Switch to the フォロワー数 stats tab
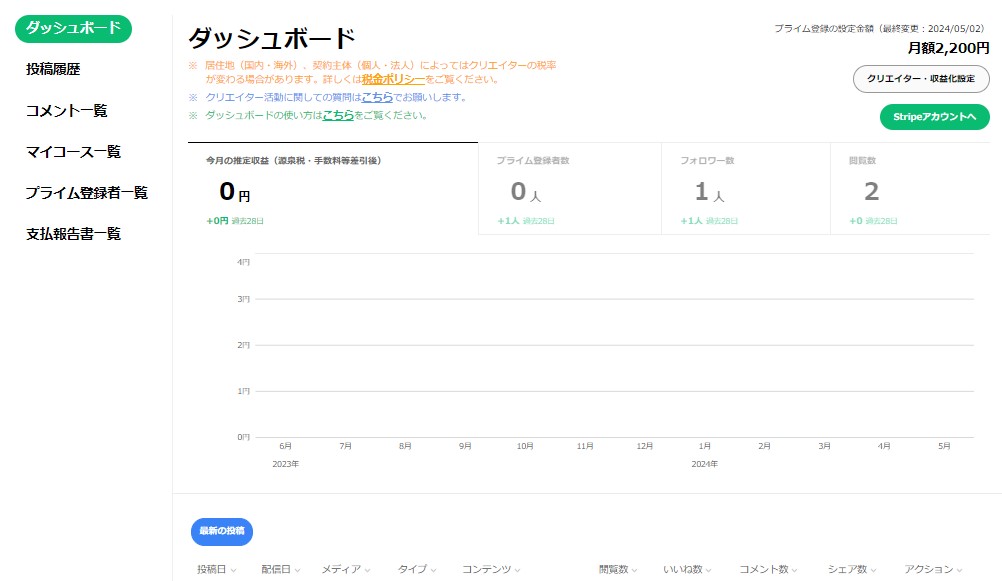Viewport: 1002px width, 581px height. tap(748, 187)
